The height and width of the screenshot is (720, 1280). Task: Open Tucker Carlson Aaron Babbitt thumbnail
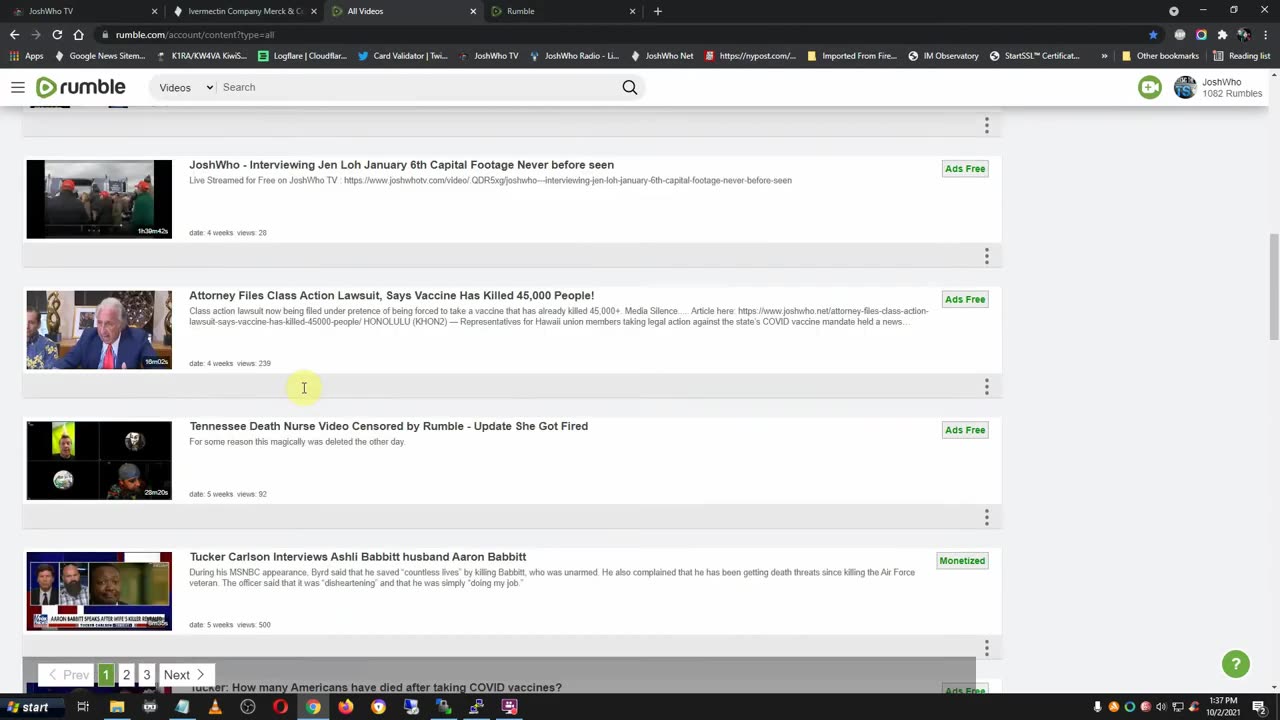99,591
